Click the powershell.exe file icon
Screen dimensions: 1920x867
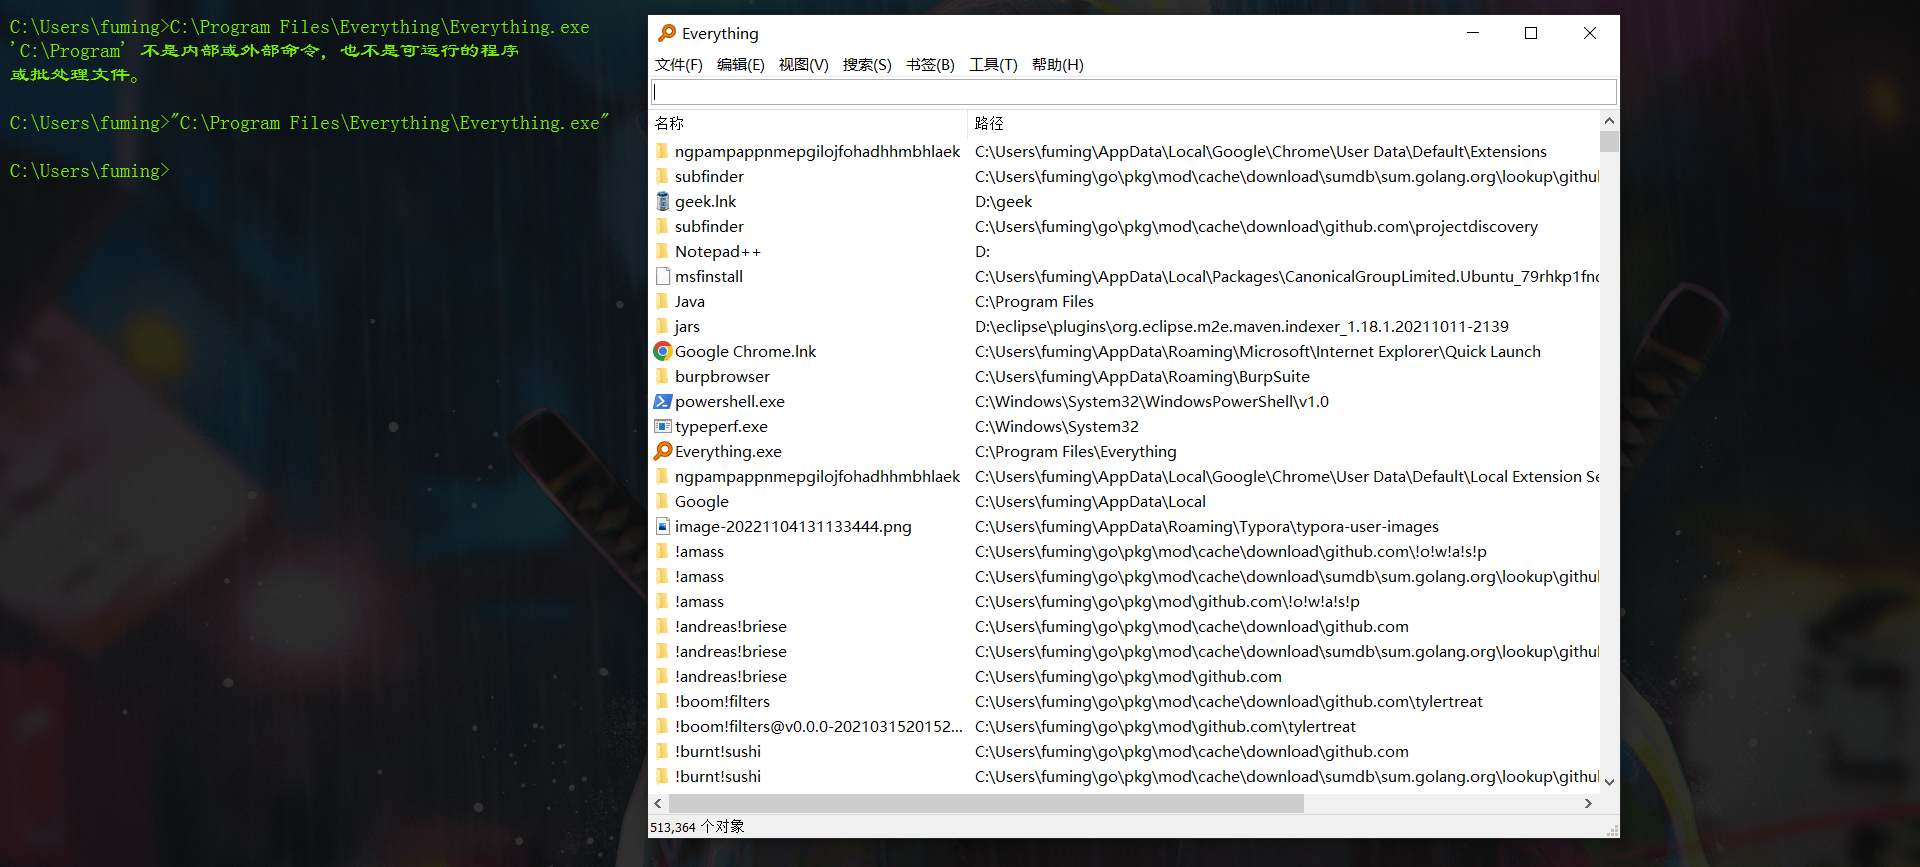click(x=662, y=401)
